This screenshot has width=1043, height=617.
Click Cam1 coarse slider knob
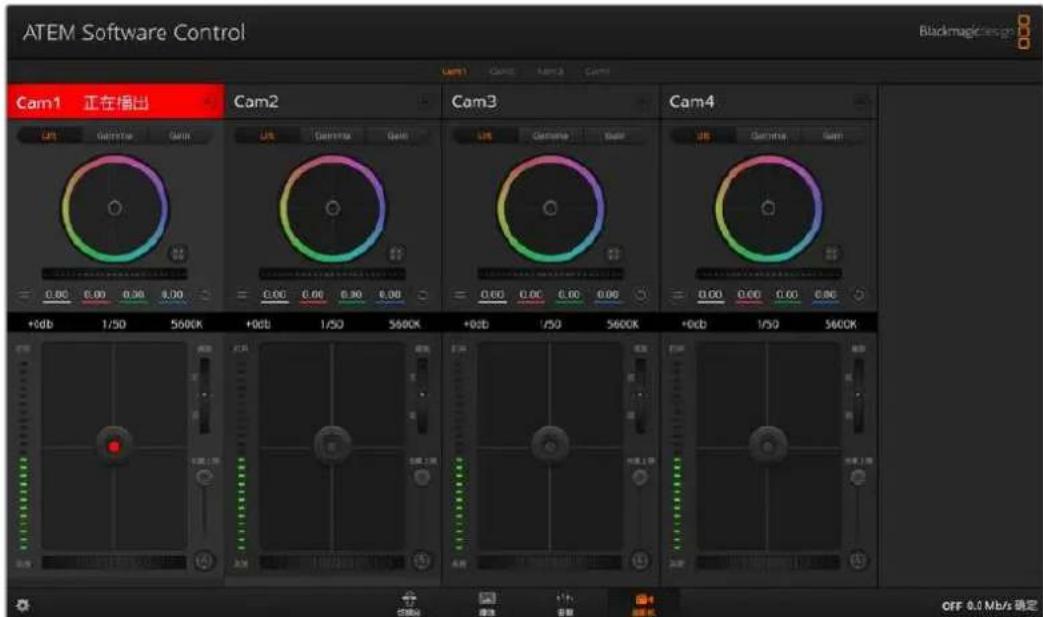pyautogui.click(x=204, y=477)
